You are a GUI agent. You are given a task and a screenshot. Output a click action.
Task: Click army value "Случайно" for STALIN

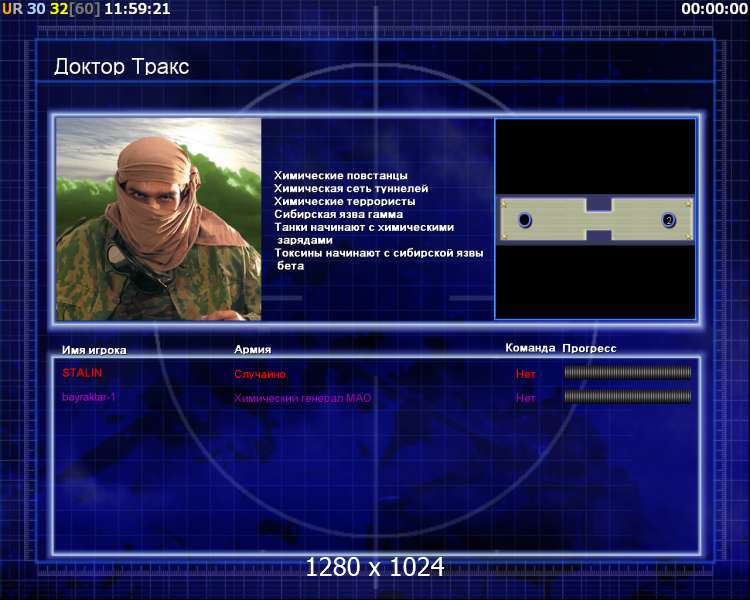pyautogui.click(x=260, y=374)
